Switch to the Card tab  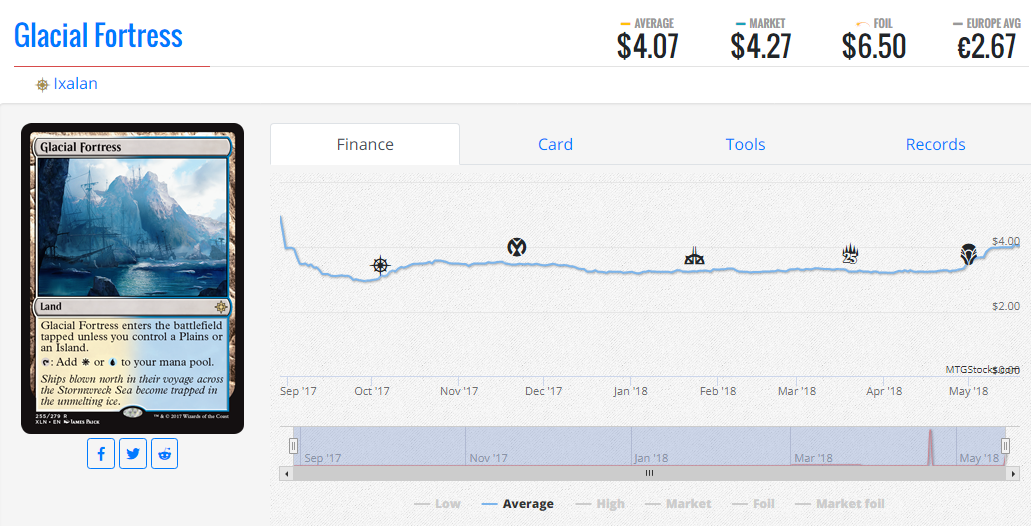[555, 145]
